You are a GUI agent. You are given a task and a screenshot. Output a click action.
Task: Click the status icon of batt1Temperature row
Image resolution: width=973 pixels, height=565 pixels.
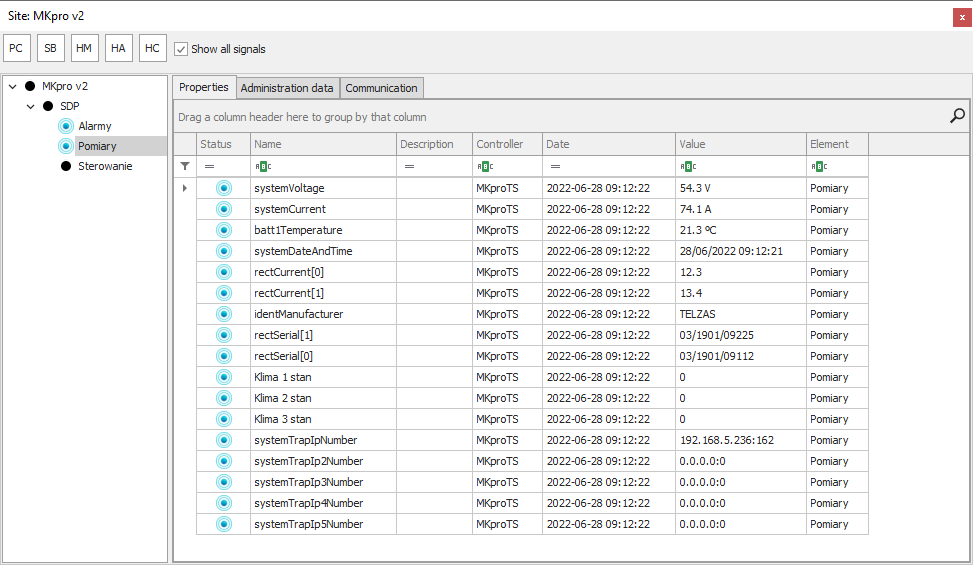click(x=224, y=230)
